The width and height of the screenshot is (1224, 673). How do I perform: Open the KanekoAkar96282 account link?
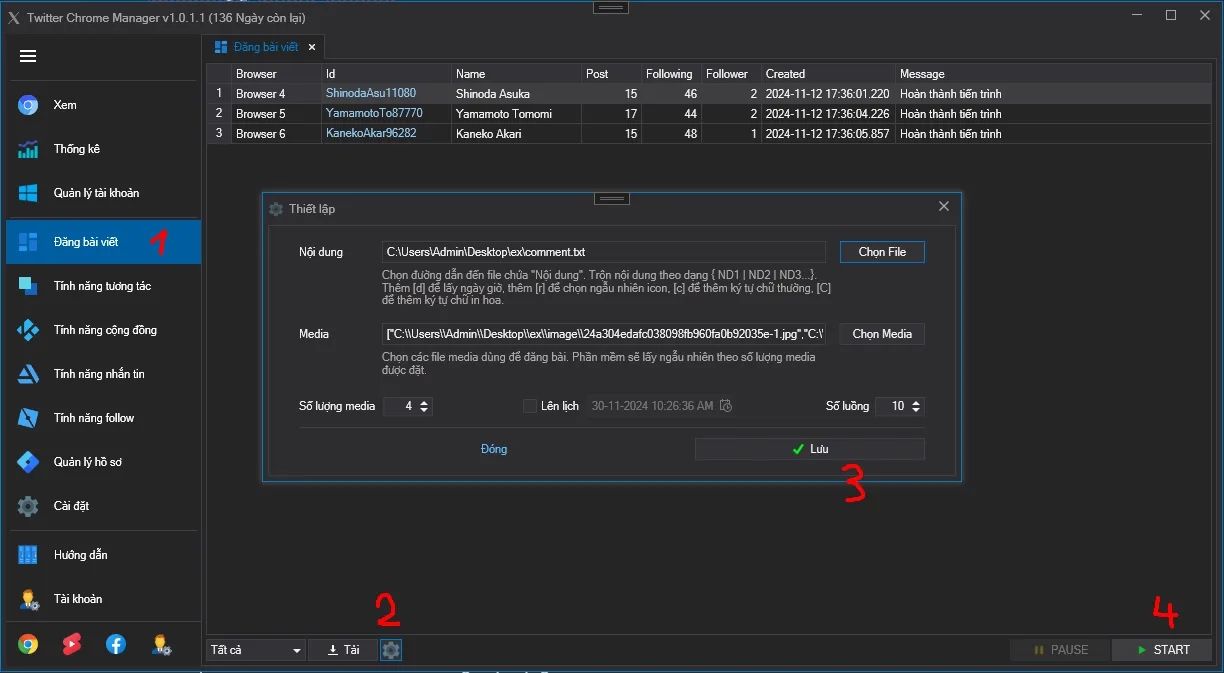(x=371, y=133)
